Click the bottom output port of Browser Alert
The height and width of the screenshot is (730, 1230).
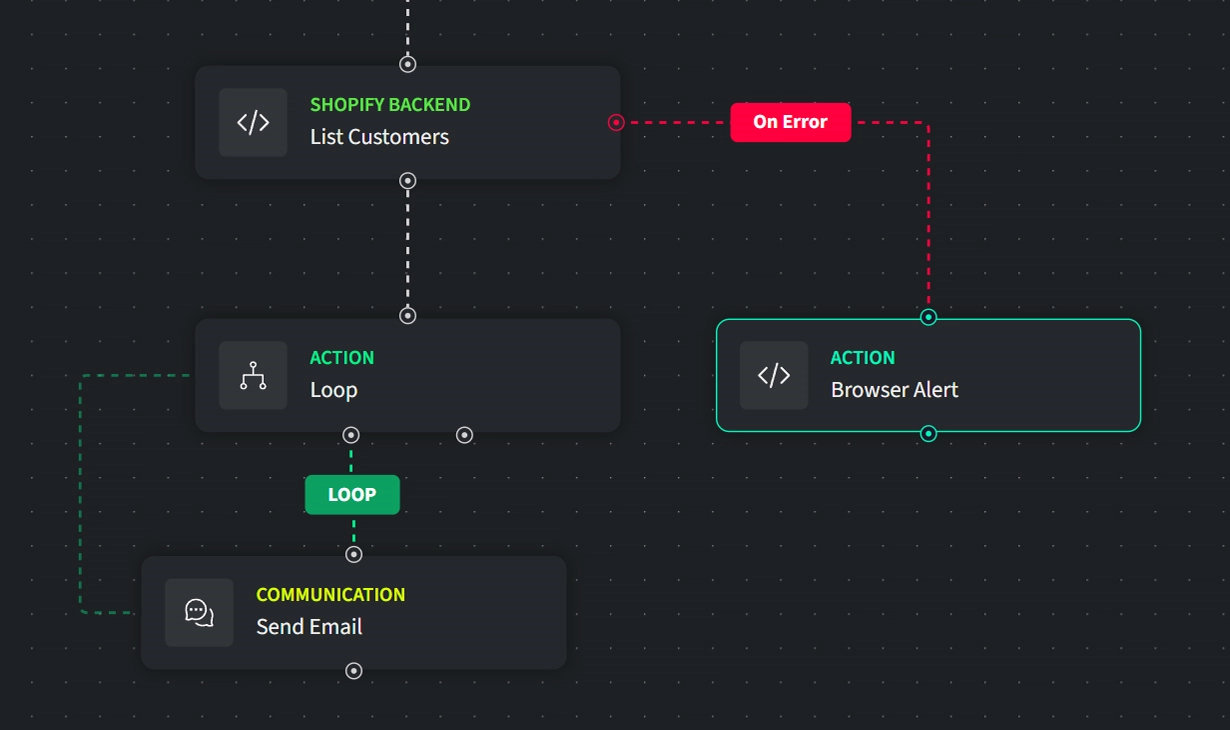coord(928,433)
